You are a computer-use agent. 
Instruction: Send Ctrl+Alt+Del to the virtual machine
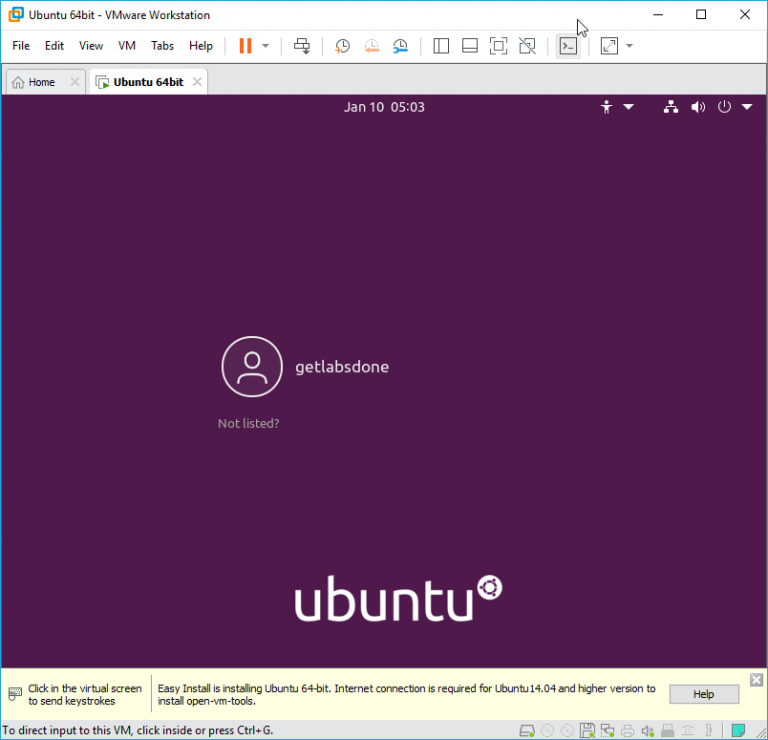[x=302, y=46]
